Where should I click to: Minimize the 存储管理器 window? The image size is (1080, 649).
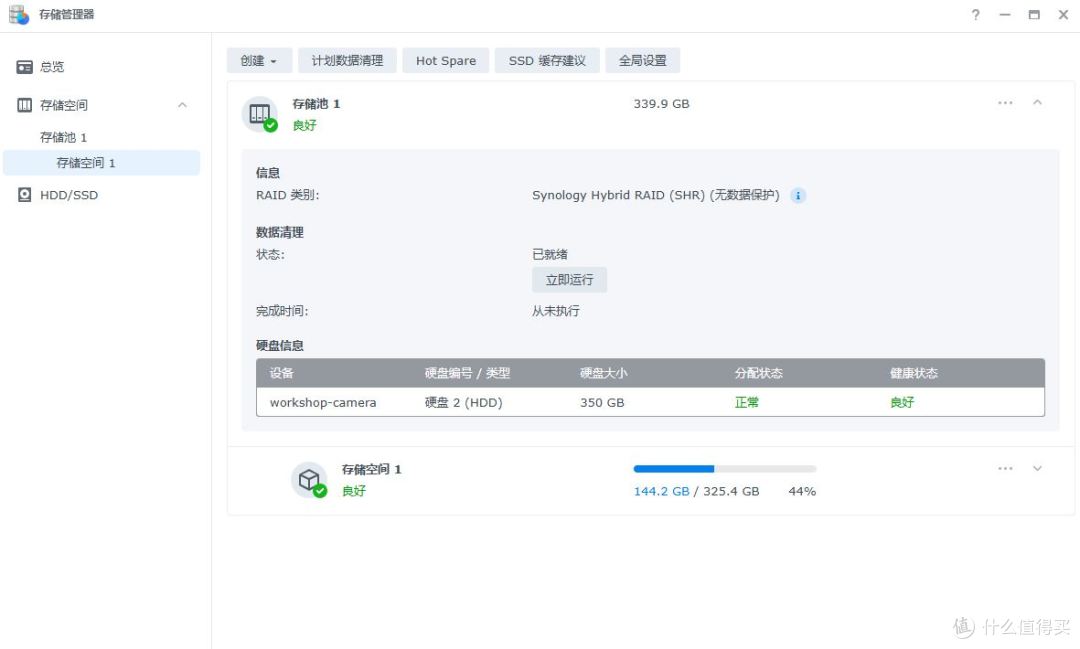[1005, 14]
